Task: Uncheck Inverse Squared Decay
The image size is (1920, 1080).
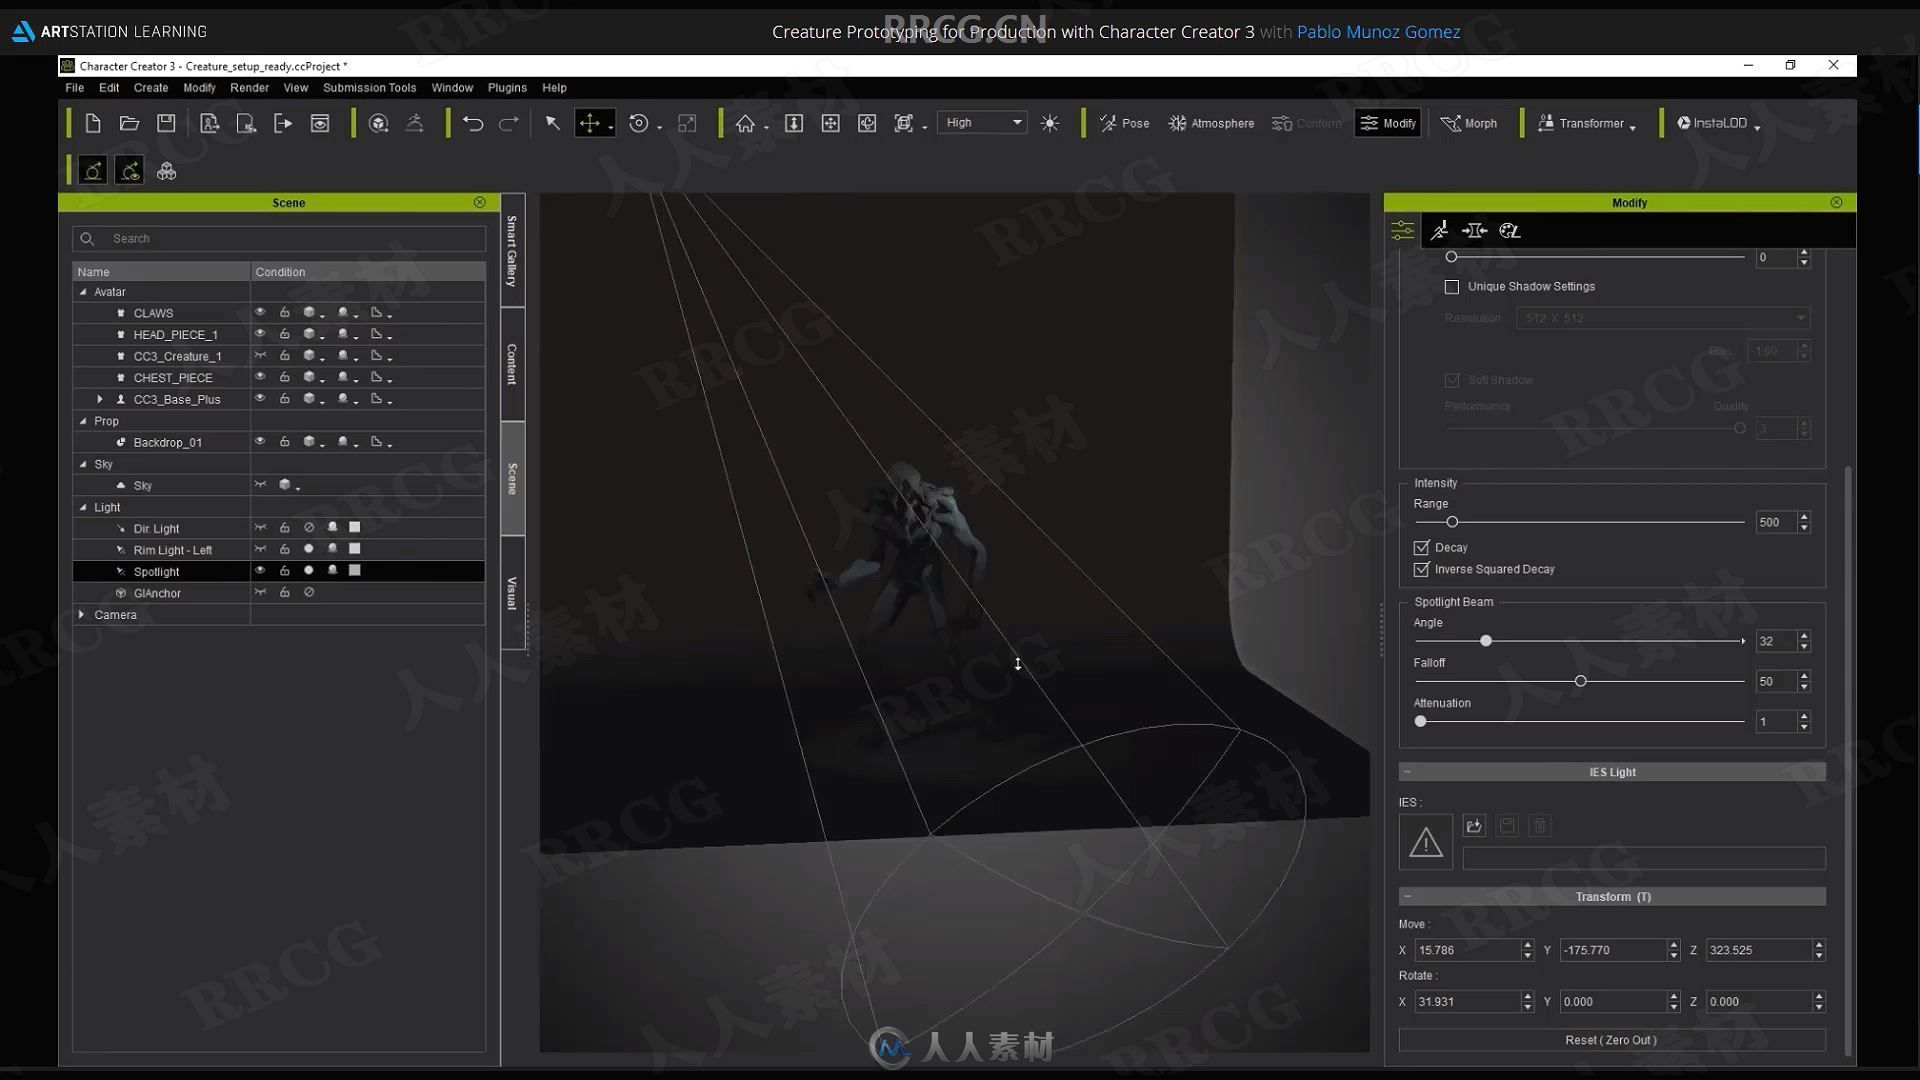Action: 1421,570
